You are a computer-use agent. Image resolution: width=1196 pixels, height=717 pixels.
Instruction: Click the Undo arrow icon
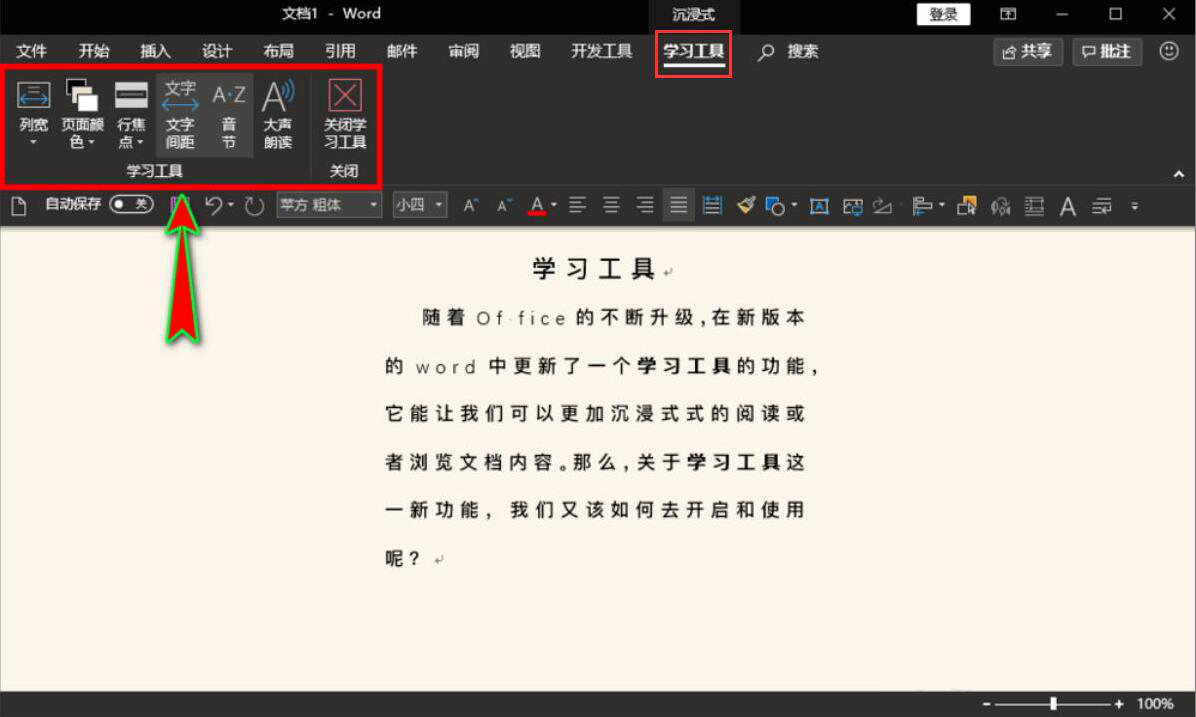pos(214,205)
